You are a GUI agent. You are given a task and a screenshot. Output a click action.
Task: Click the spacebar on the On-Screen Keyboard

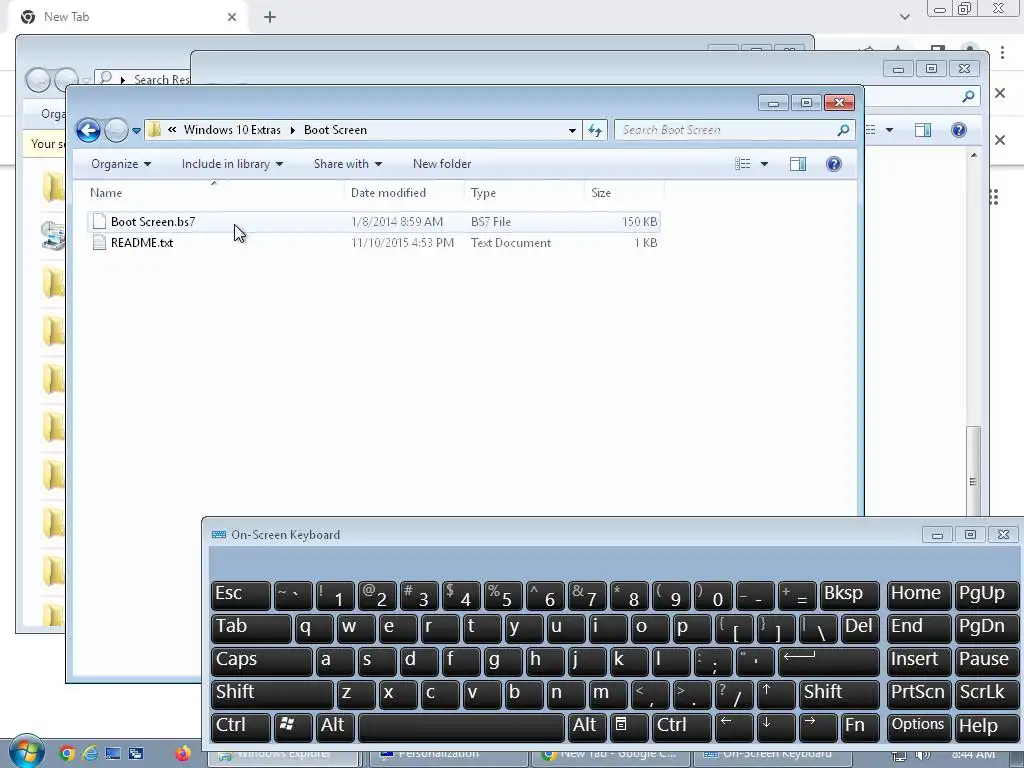pos(461,726)
